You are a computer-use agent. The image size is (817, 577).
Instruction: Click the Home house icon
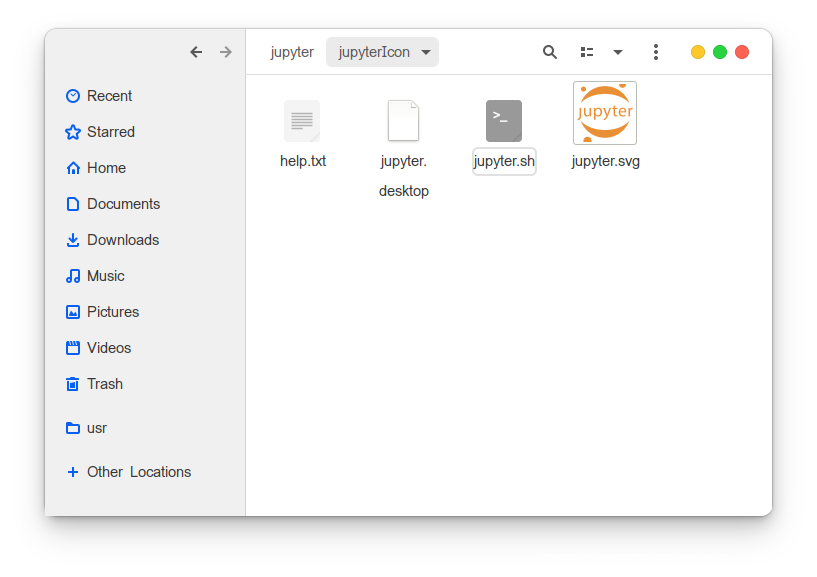(73, 168)
